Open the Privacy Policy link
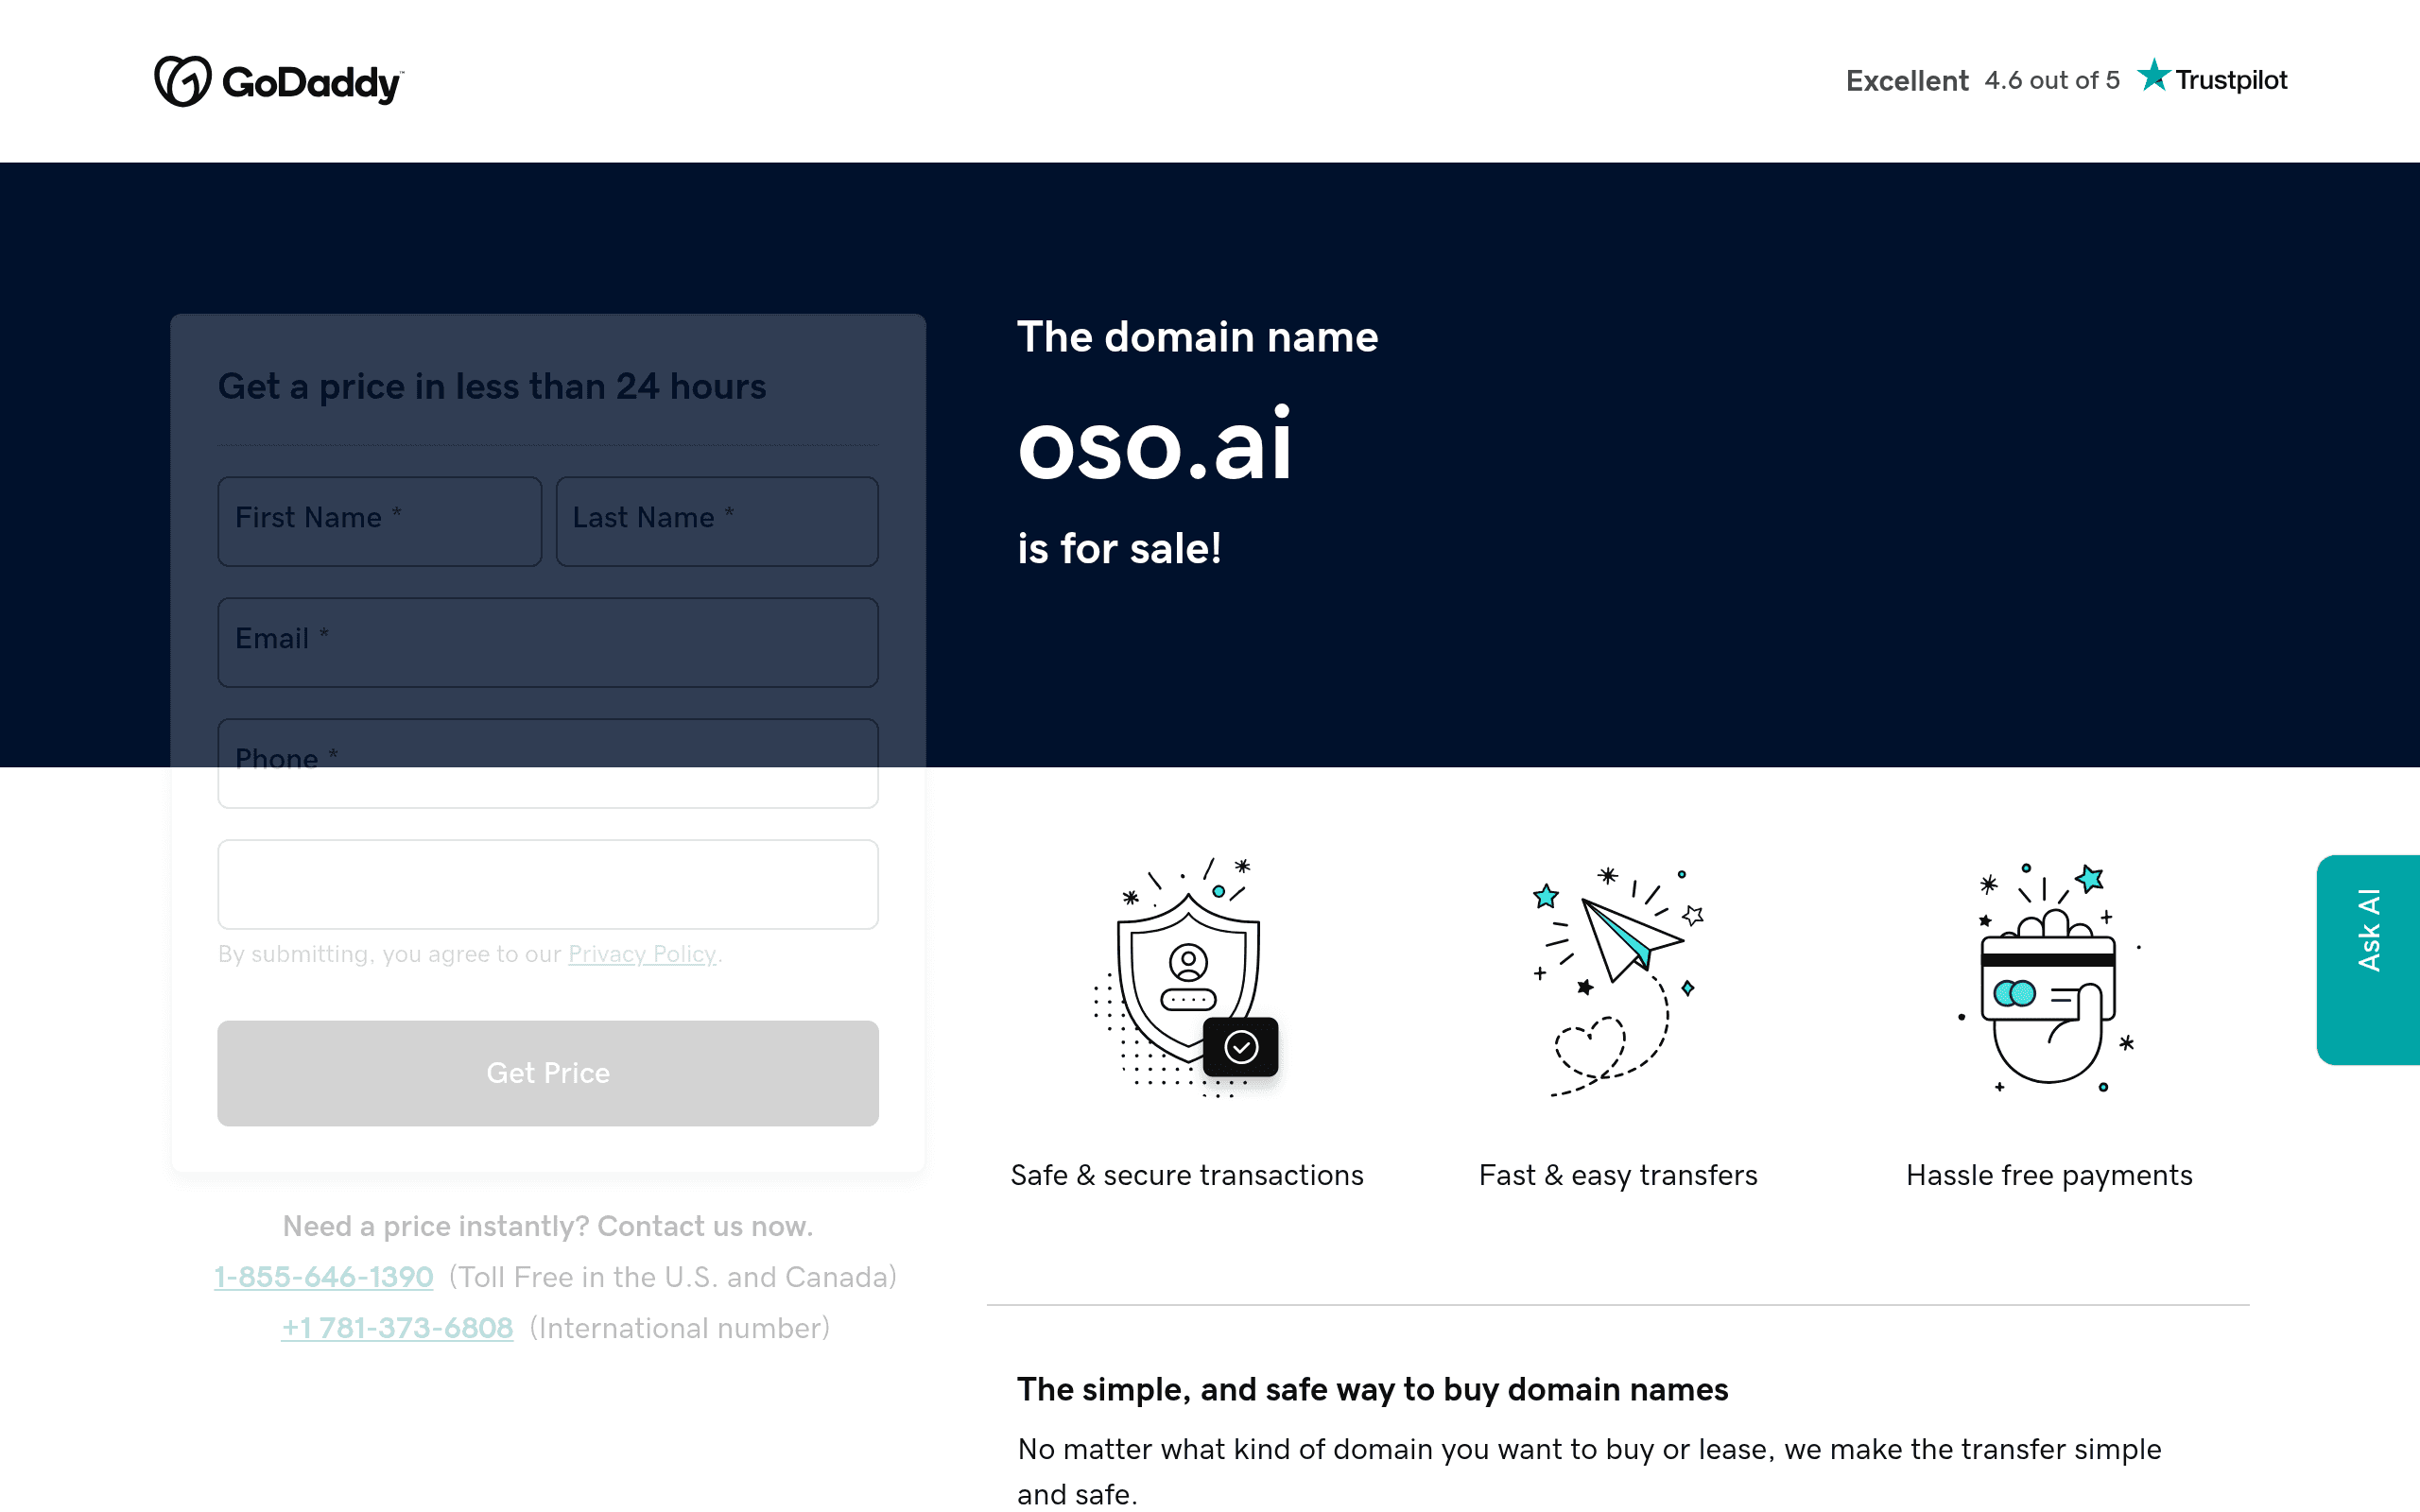 642,954
